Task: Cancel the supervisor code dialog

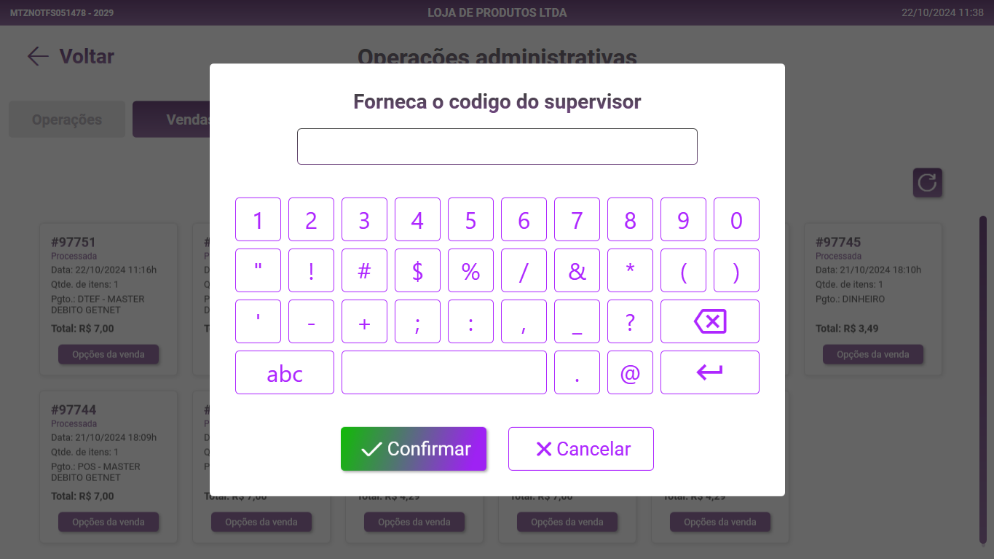Action: [580, 449]
